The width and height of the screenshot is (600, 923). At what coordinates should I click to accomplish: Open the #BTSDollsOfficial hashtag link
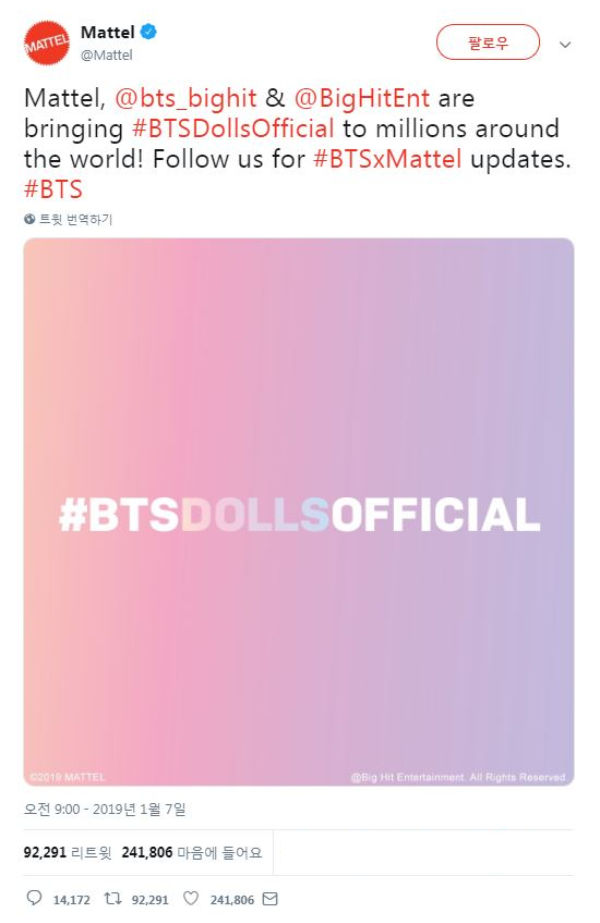coord(233,129)
